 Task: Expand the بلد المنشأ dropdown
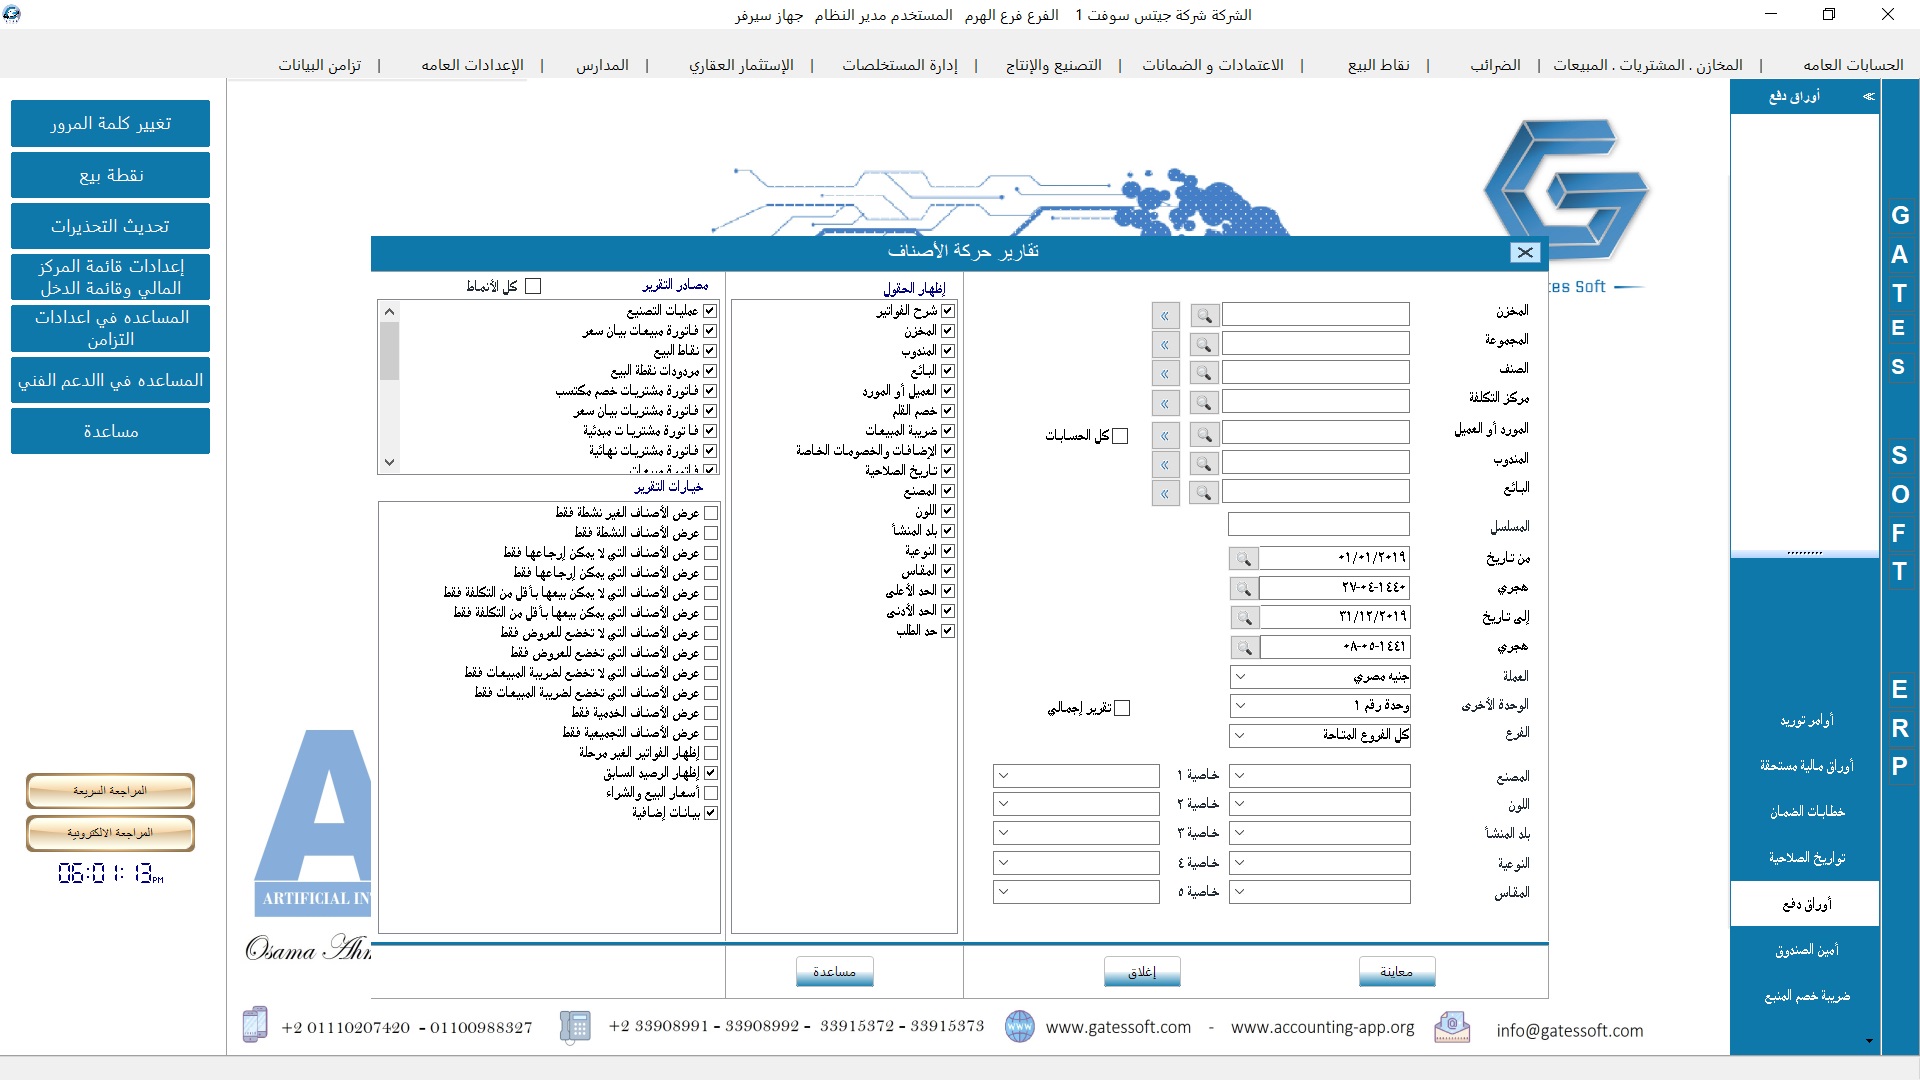(x=1320, y=833)
